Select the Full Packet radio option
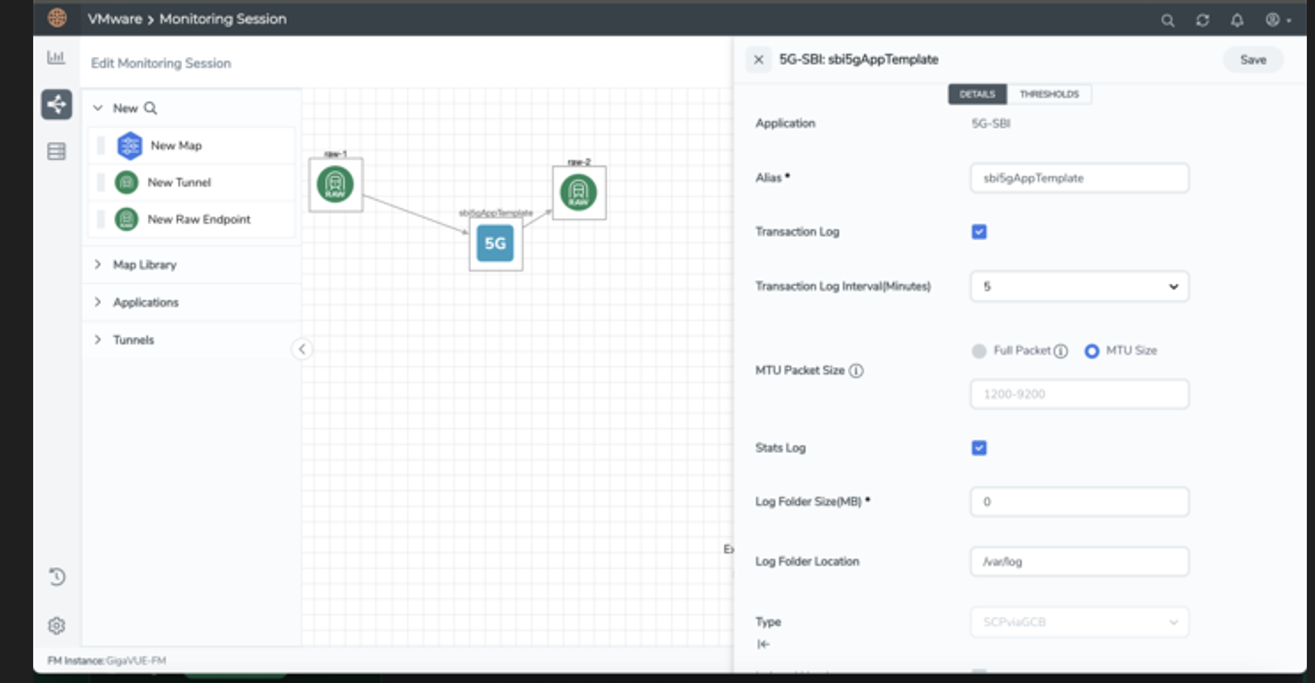The height and width of the screenshot is (683, 1315). pos(979,351)
